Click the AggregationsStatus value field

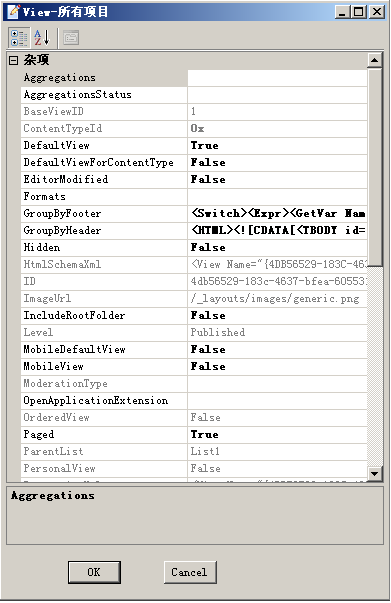(278, 95)
